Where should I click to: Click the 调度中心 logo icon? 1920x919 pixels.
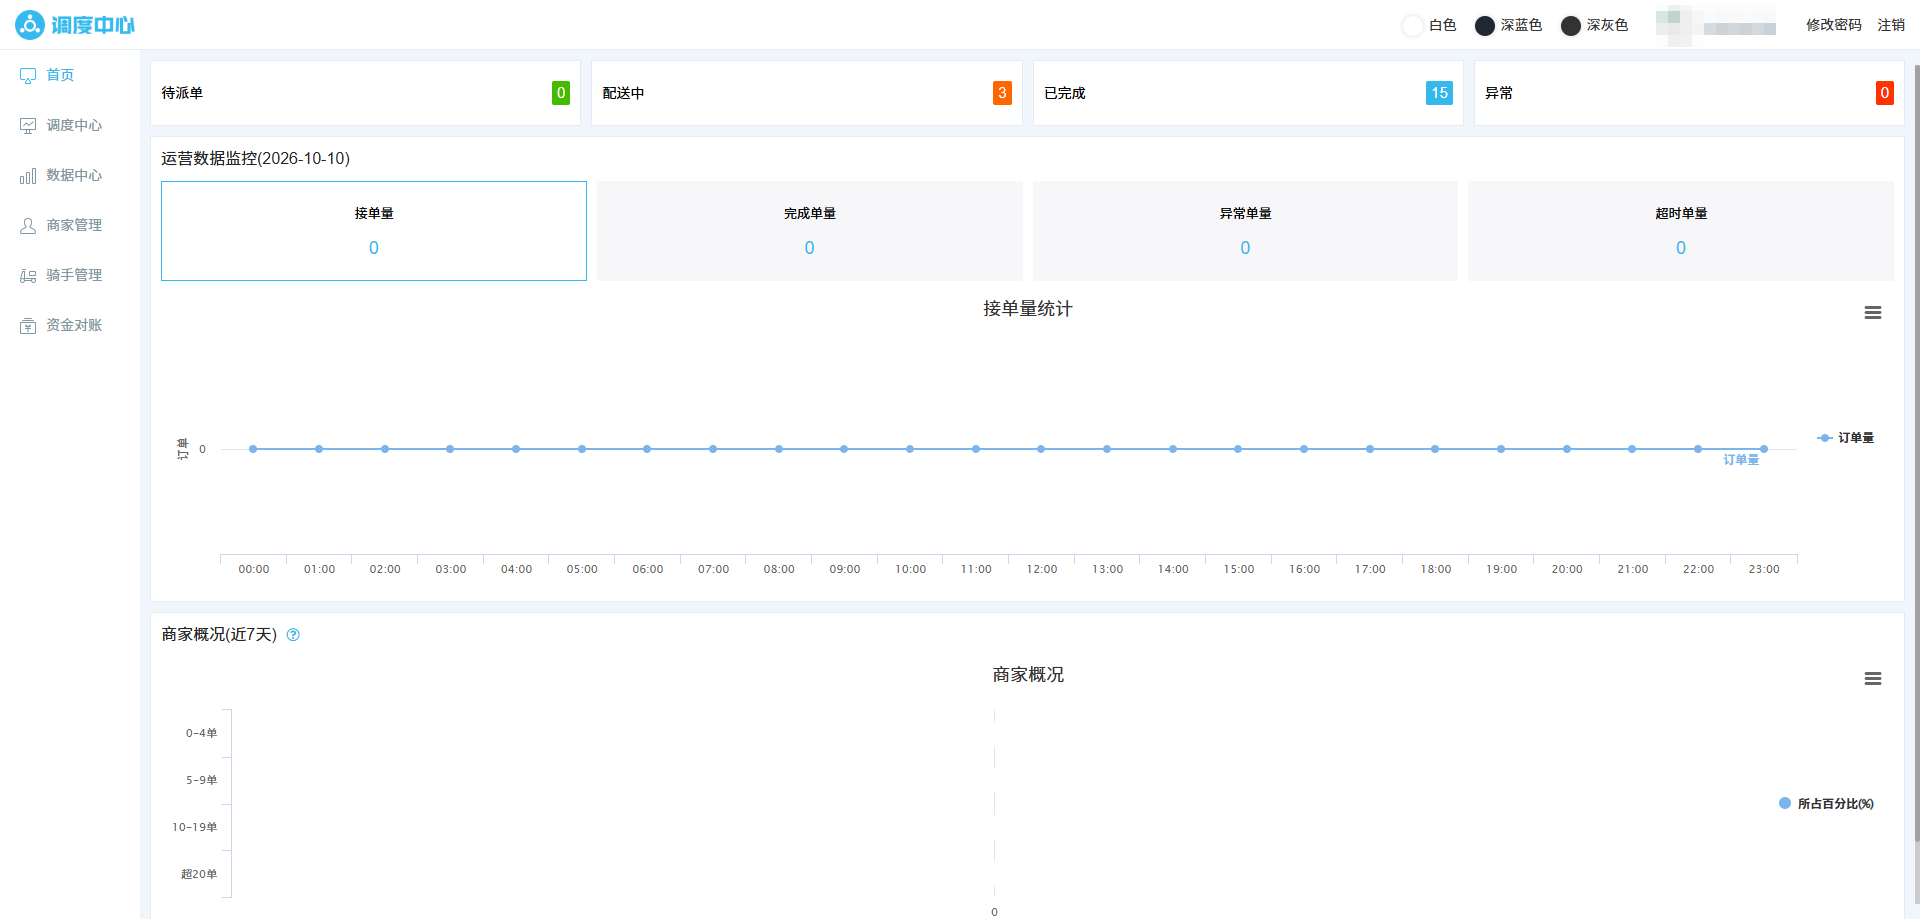30,25
